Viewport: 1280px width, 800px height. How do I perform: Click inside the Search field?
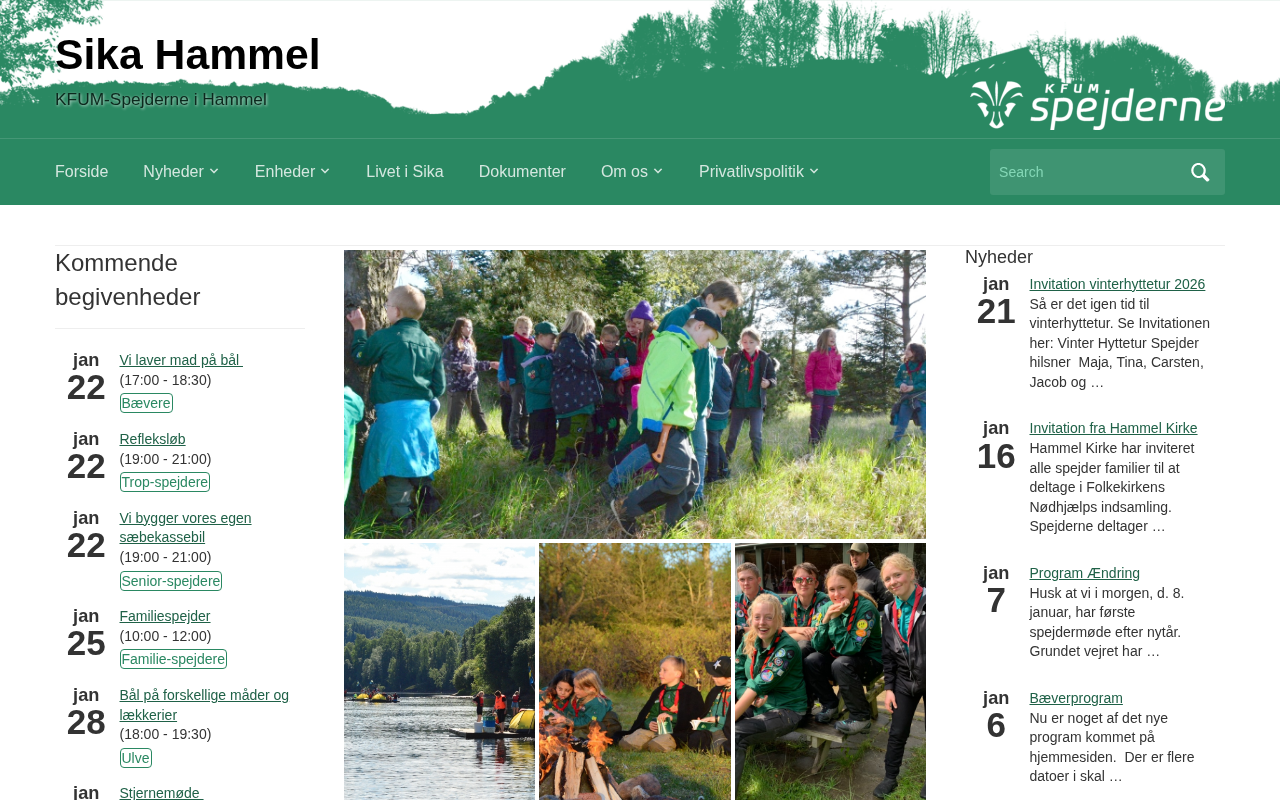coord(1083,172)
